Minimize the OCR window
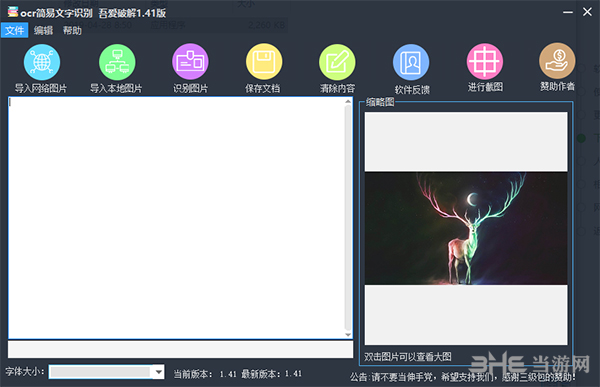600x387 pixels. click(568, 12)
